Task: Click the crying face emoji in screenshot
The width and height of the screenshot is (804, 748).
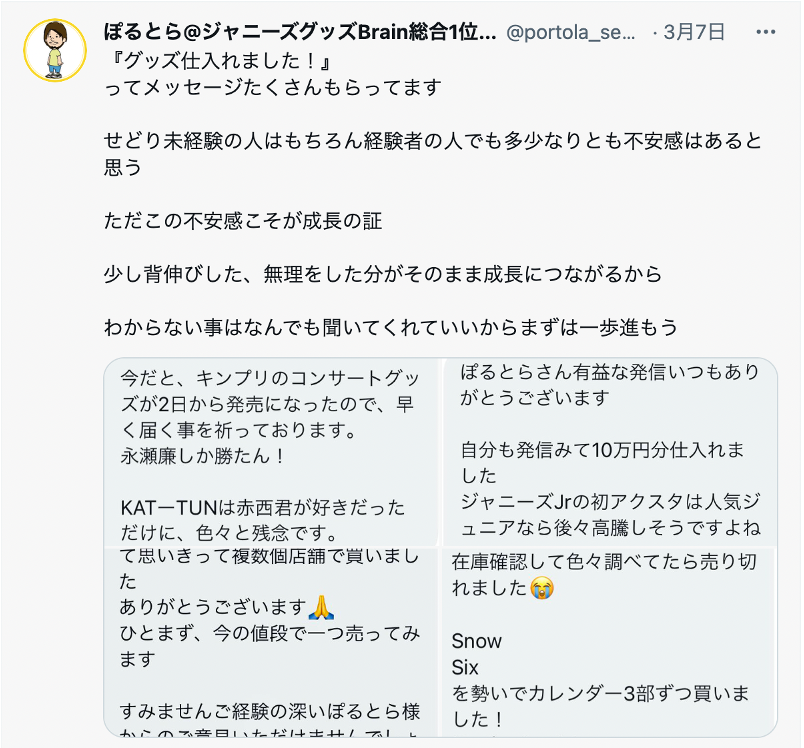Action: pos(542,588)
